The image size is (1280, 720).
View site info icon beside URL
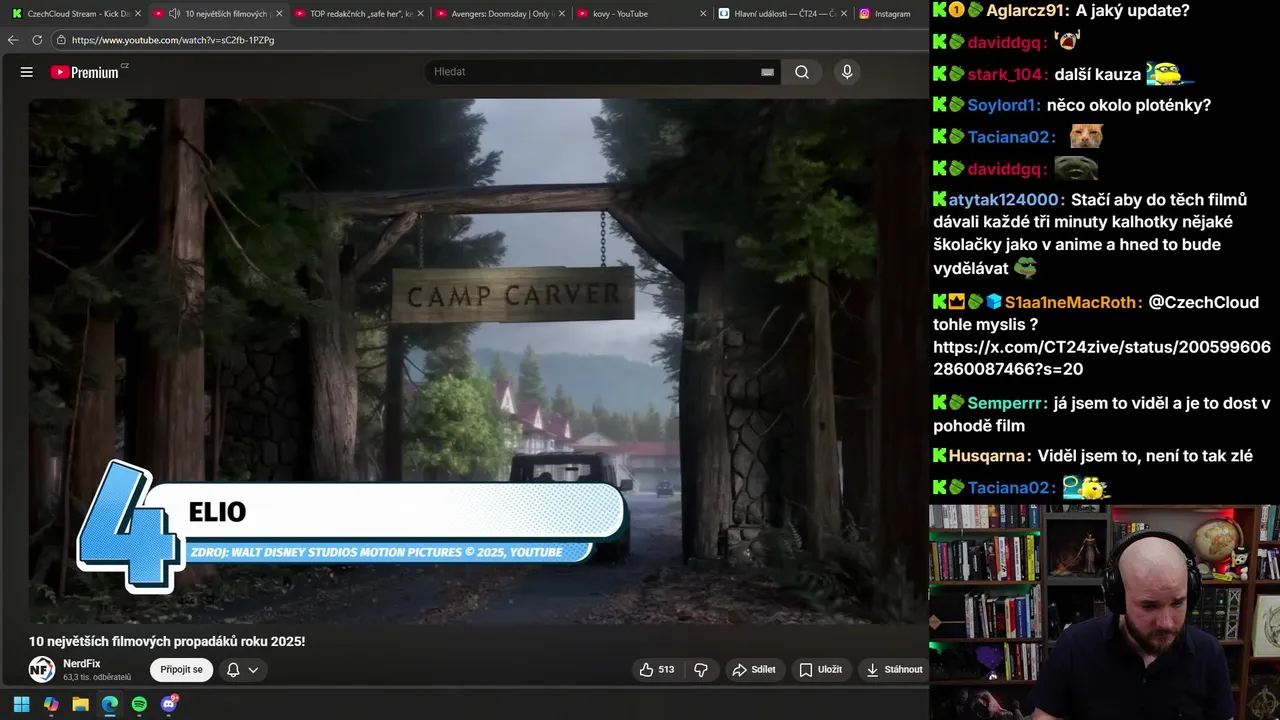coord(61,40)
